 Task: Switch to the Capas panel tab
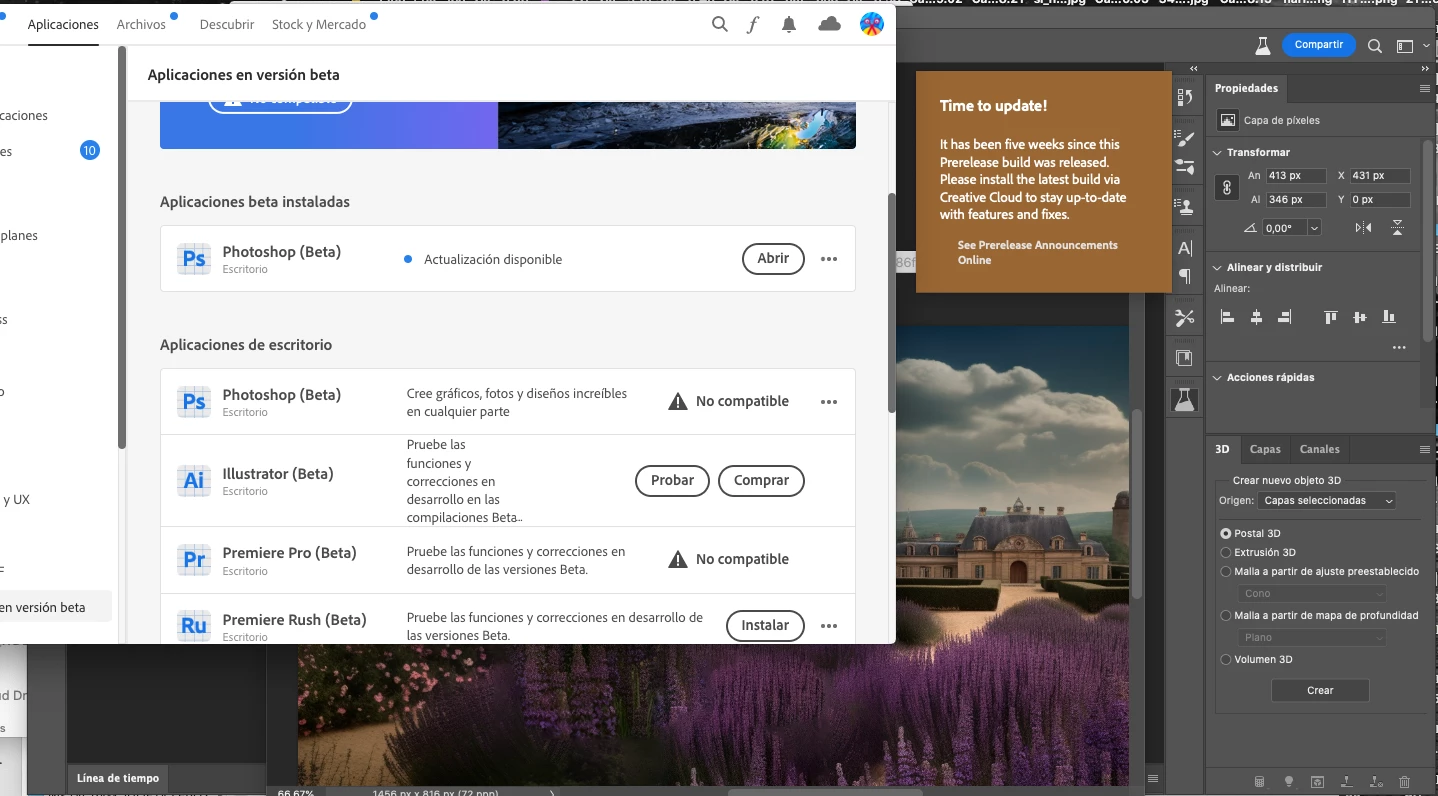[x=1265, y=450]
